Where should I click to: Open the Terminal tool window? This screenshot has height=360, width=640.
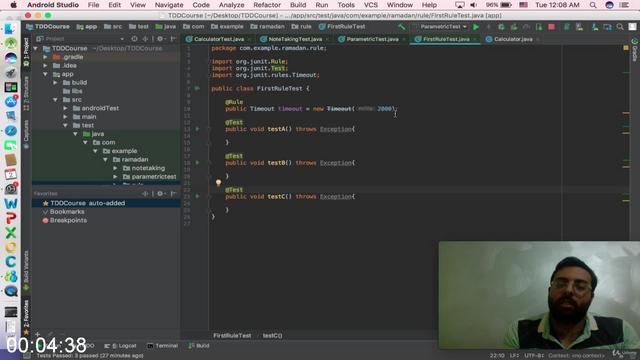tap(162, 346)
